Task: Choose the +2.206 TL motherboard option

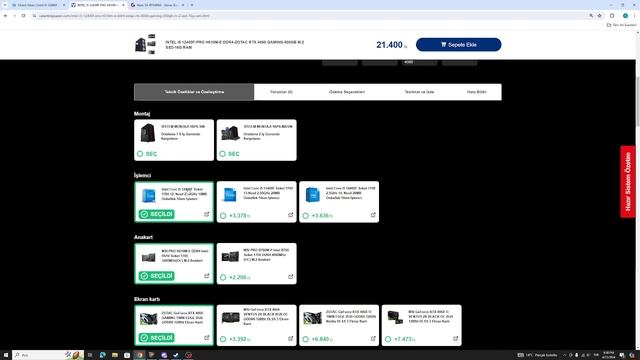Action: 223,277
